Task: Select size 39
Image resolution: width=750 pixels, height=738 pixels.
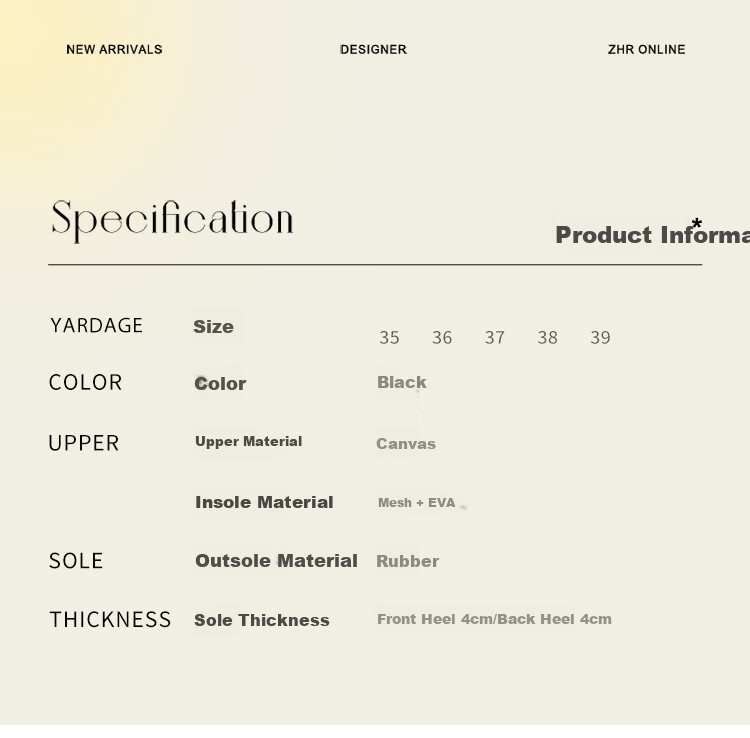Action: [600, 338]
